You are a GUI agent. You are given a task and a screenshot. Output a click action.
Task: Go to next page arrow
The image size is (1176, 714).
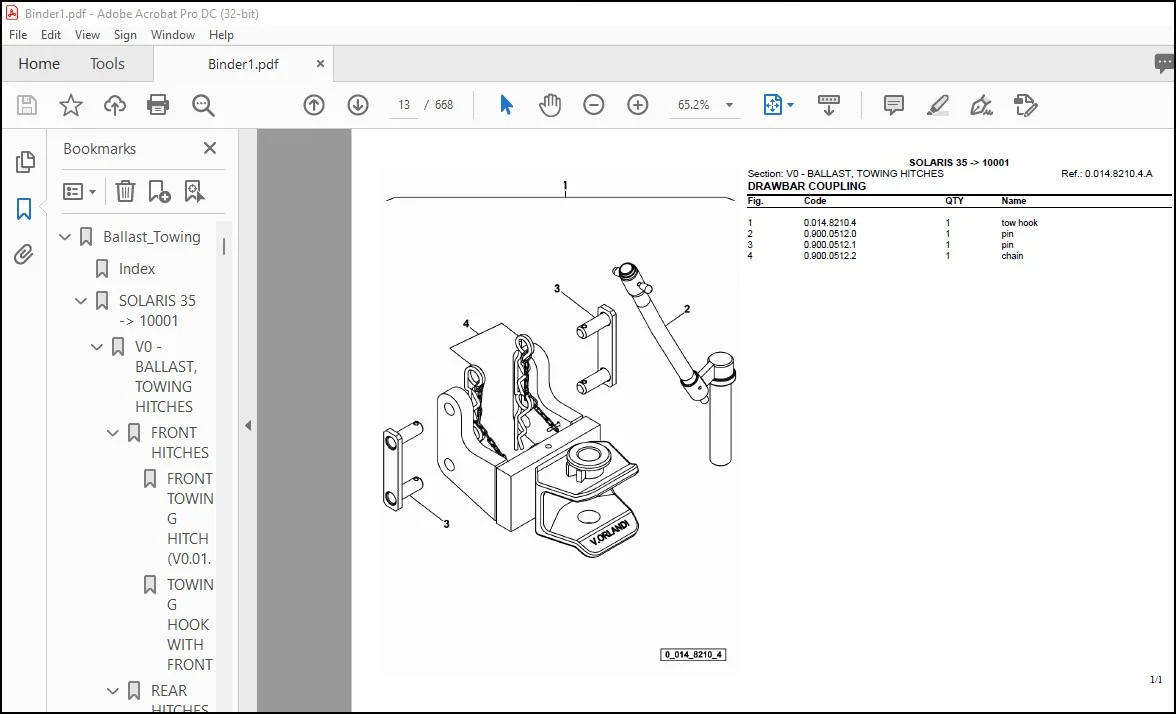pos(358,105)
